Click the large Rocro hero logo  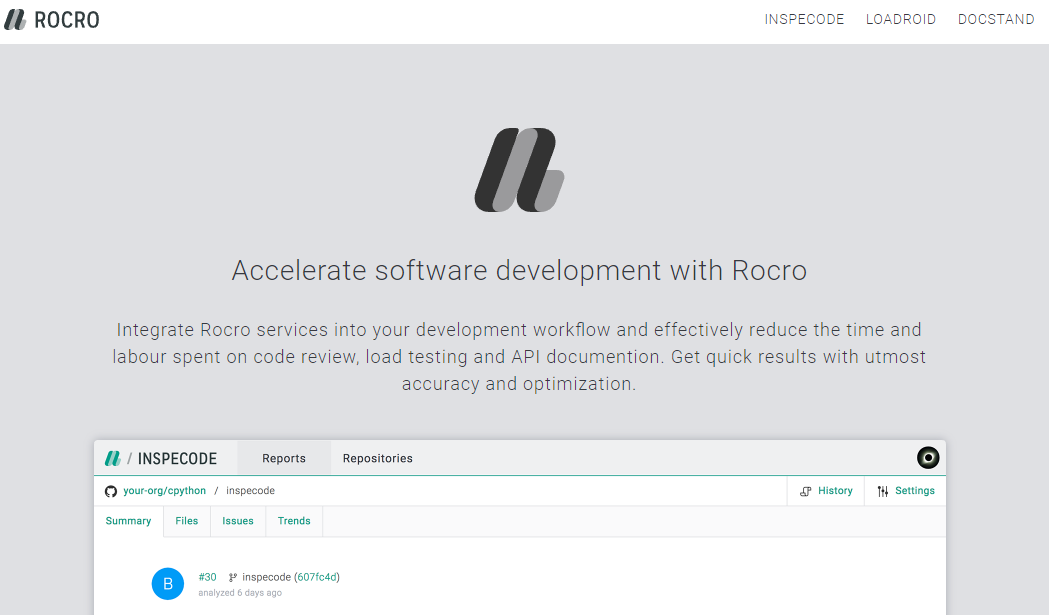click(519, 170)
